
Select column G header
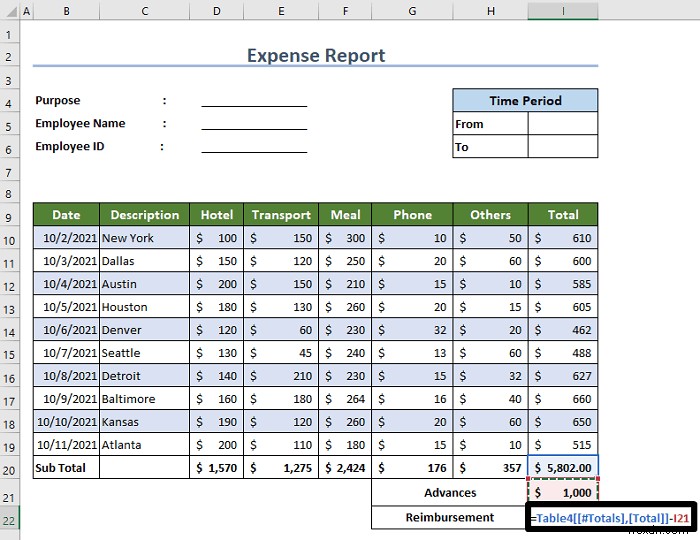[x=412, y=11]
